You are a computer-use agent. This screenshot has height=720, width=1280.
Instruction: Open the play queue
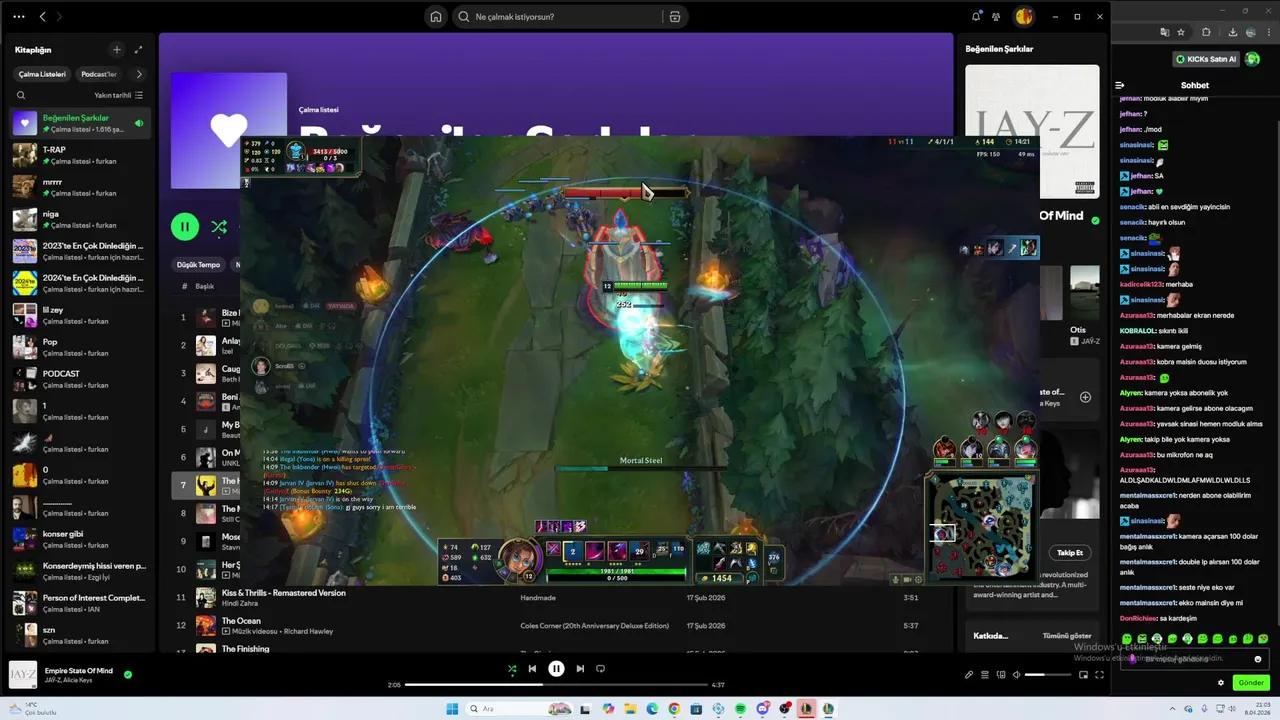coord(984,675)
